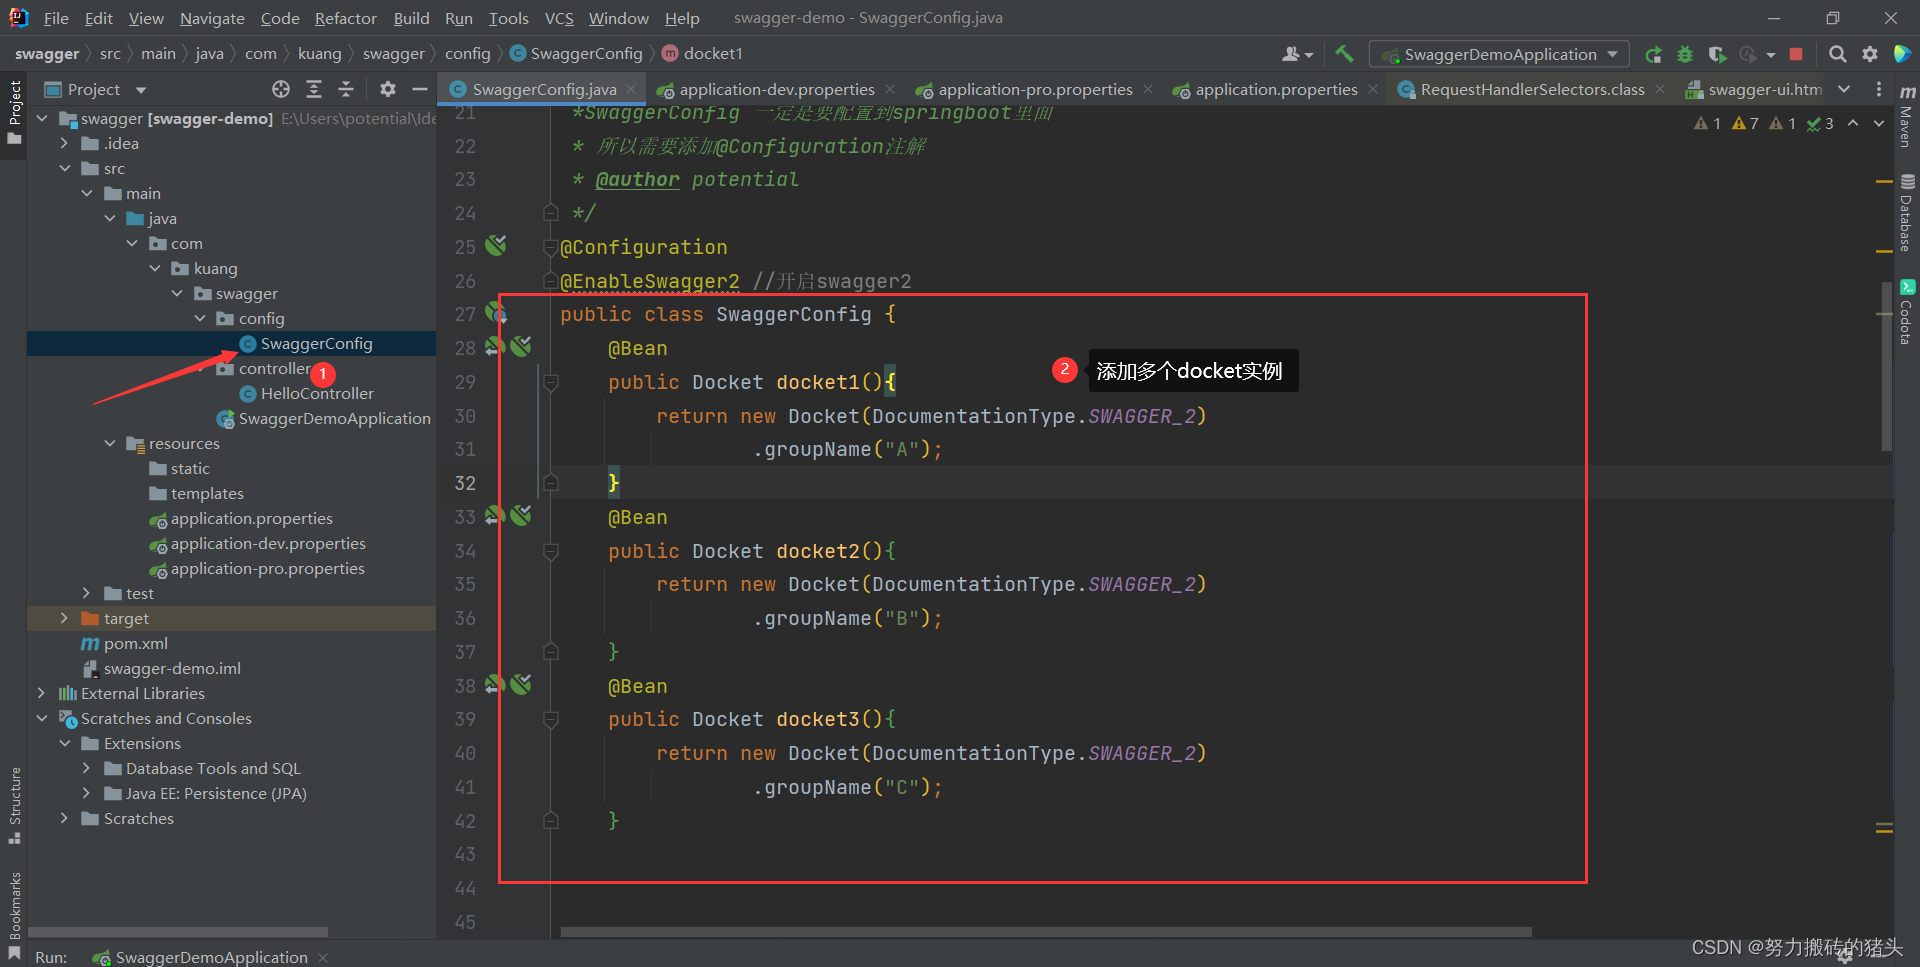Open the VCS menu

tap(559, 18)
